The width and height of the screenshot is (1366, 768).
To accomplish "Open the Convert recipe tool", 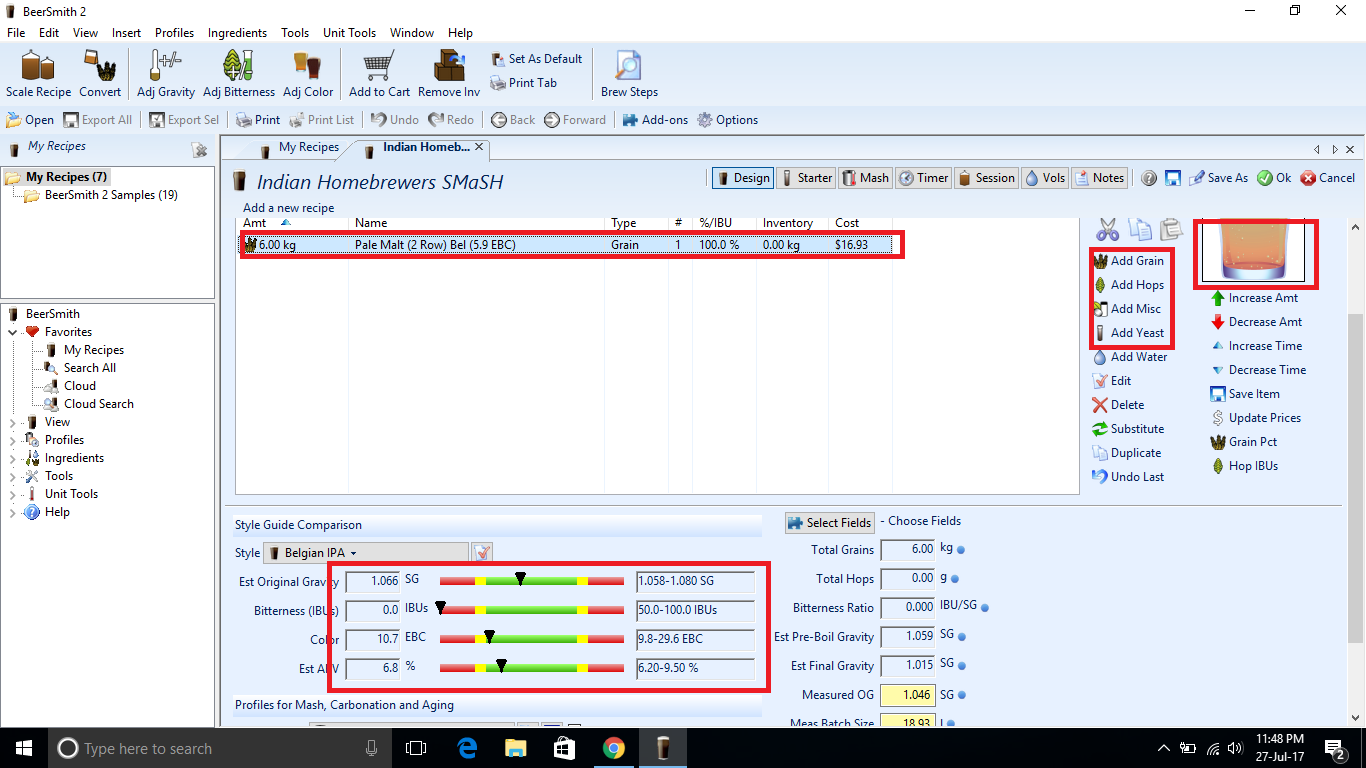I will (x=100, y=75).
